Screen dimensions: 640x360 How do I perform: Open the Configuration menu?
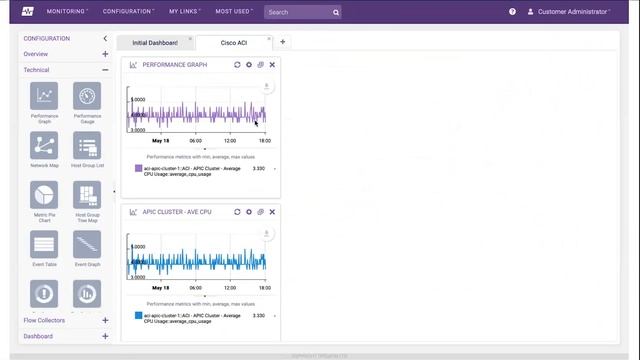[x=128, y=11]
